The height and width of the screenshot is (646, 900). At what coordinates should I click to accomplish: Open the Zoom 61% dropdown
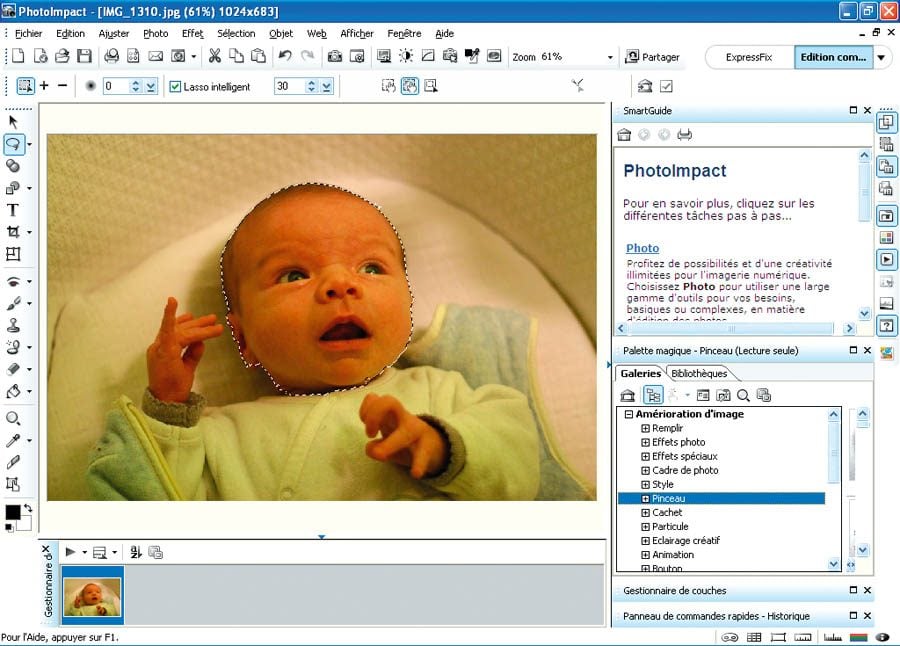pyautogui.click(x=610, y=57)
